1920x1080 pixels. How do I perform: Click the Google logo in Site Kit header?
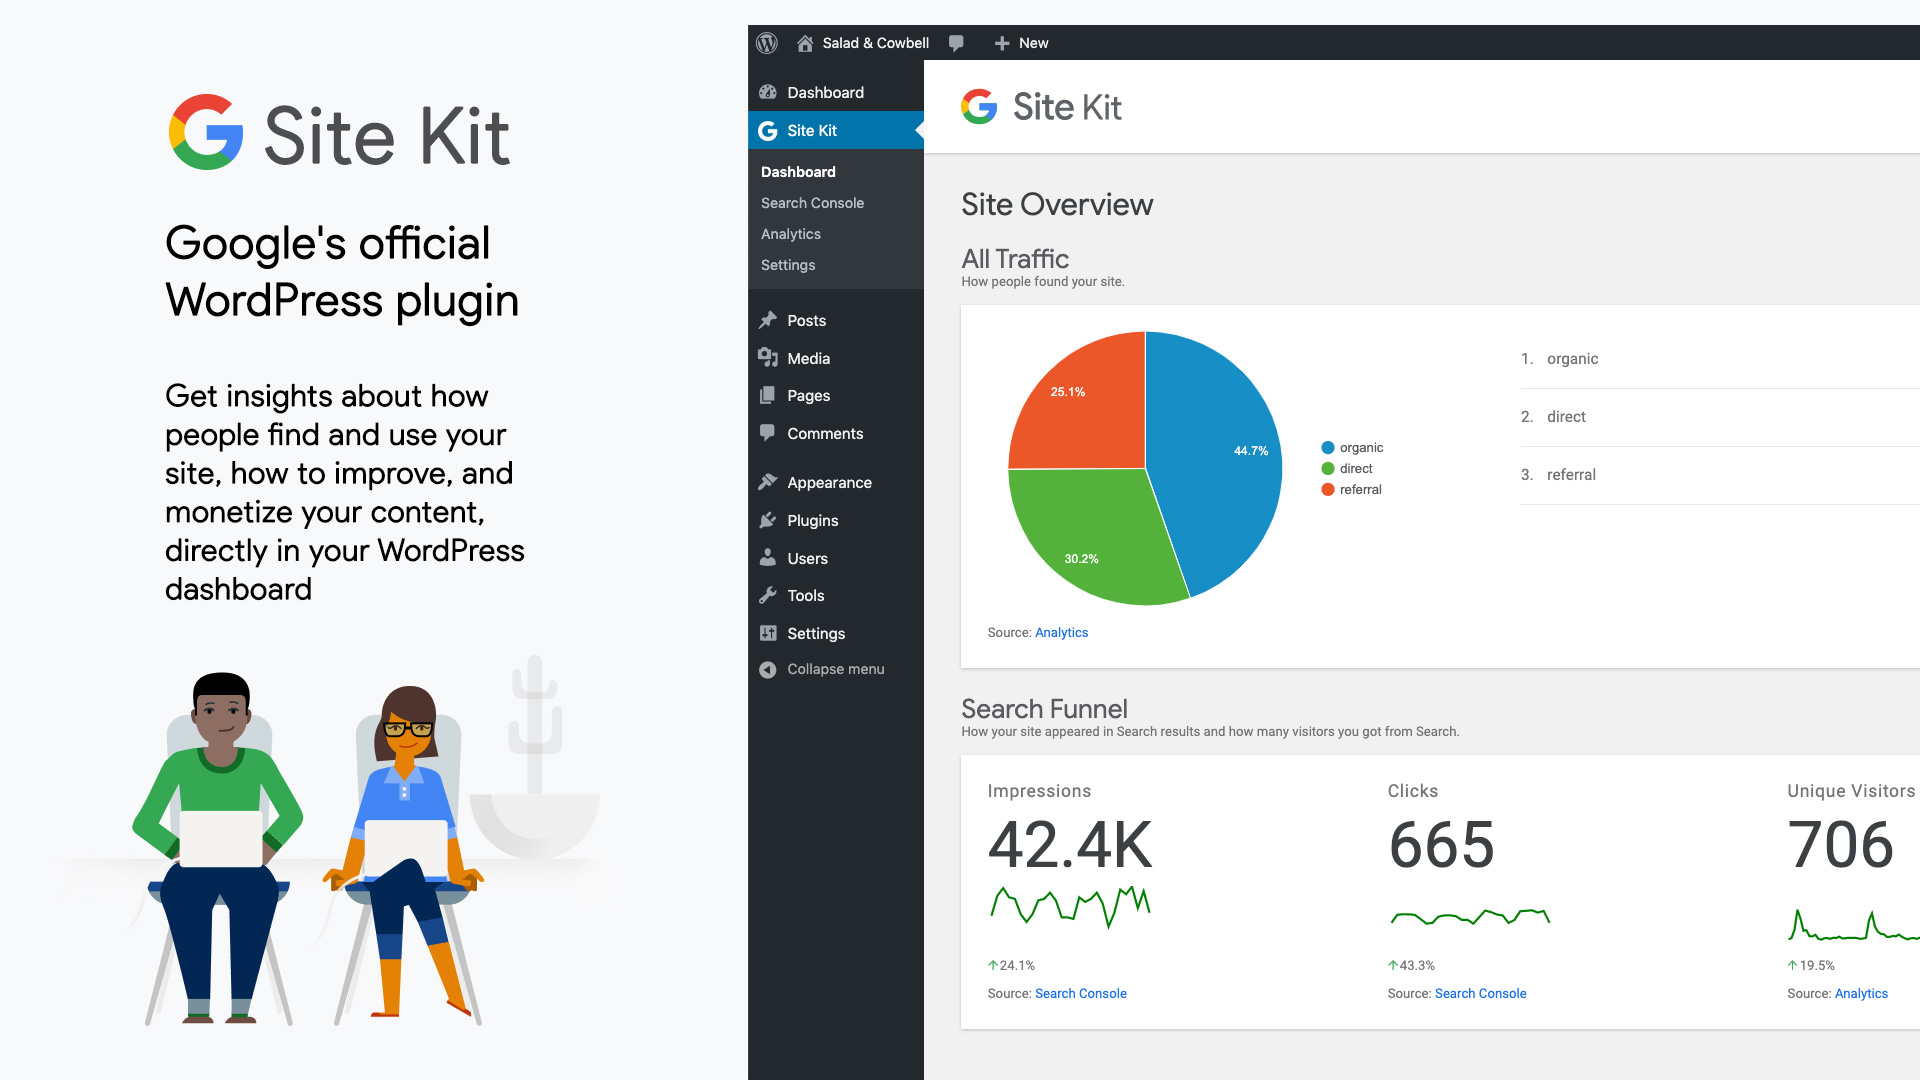click(x=979, y=106)
